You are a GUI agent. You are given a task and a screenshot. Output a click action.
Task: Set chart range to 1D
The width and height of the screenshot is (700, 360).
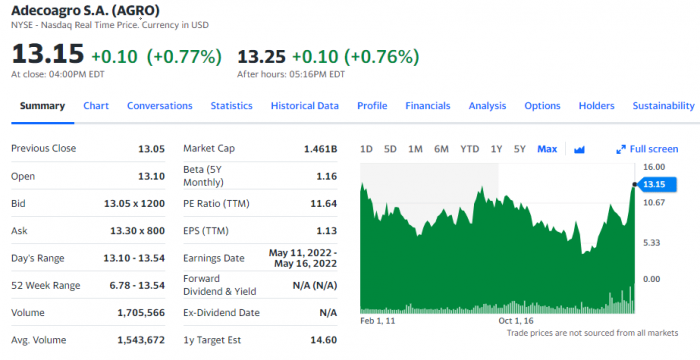click(x=366, y=149)
